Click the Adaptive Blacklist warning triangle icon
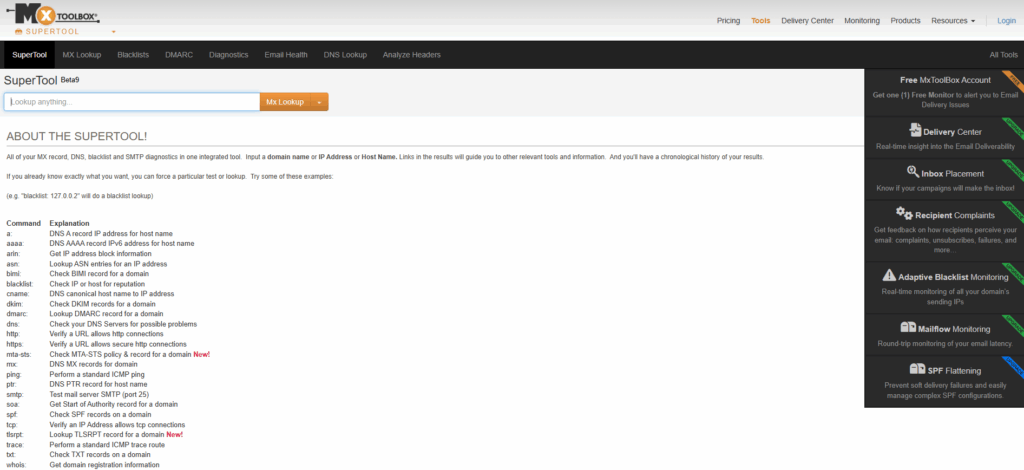Screen dimensions: 1024x470 (889, 275)
